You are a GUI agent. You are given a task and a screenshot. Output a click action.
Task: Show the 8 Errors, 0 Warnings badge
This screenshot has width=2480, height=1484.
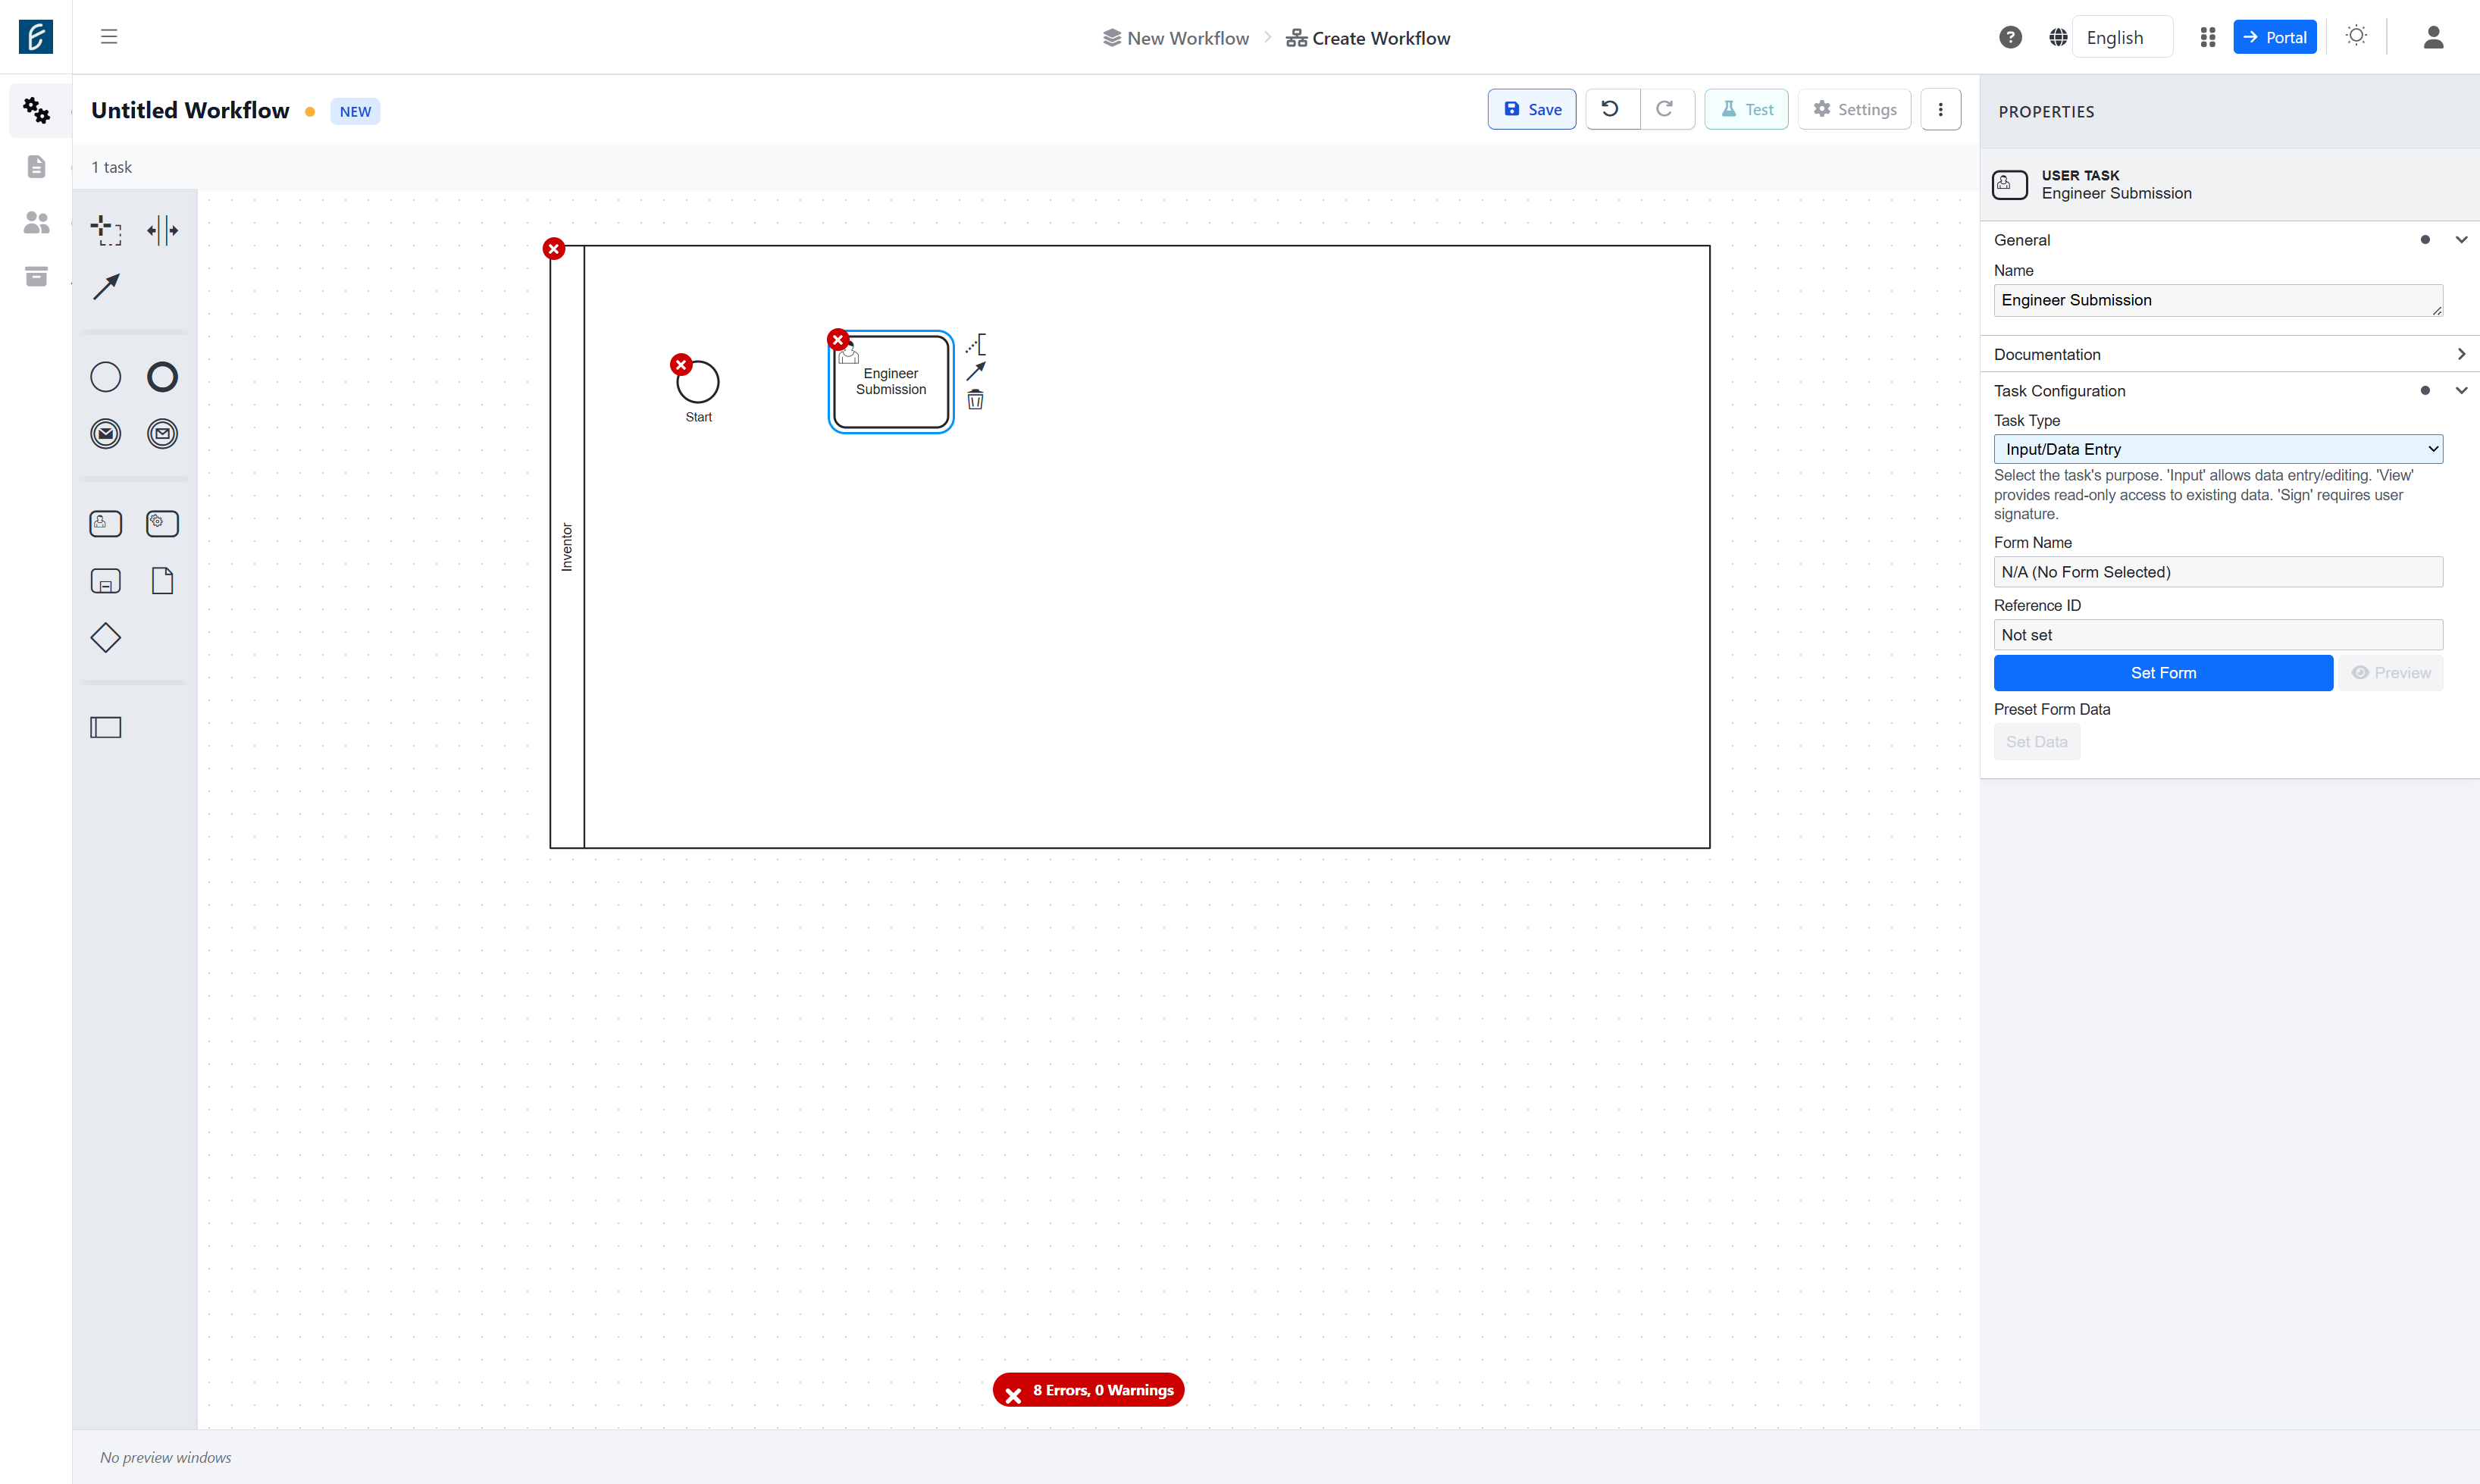(x=1088, y=1390)
